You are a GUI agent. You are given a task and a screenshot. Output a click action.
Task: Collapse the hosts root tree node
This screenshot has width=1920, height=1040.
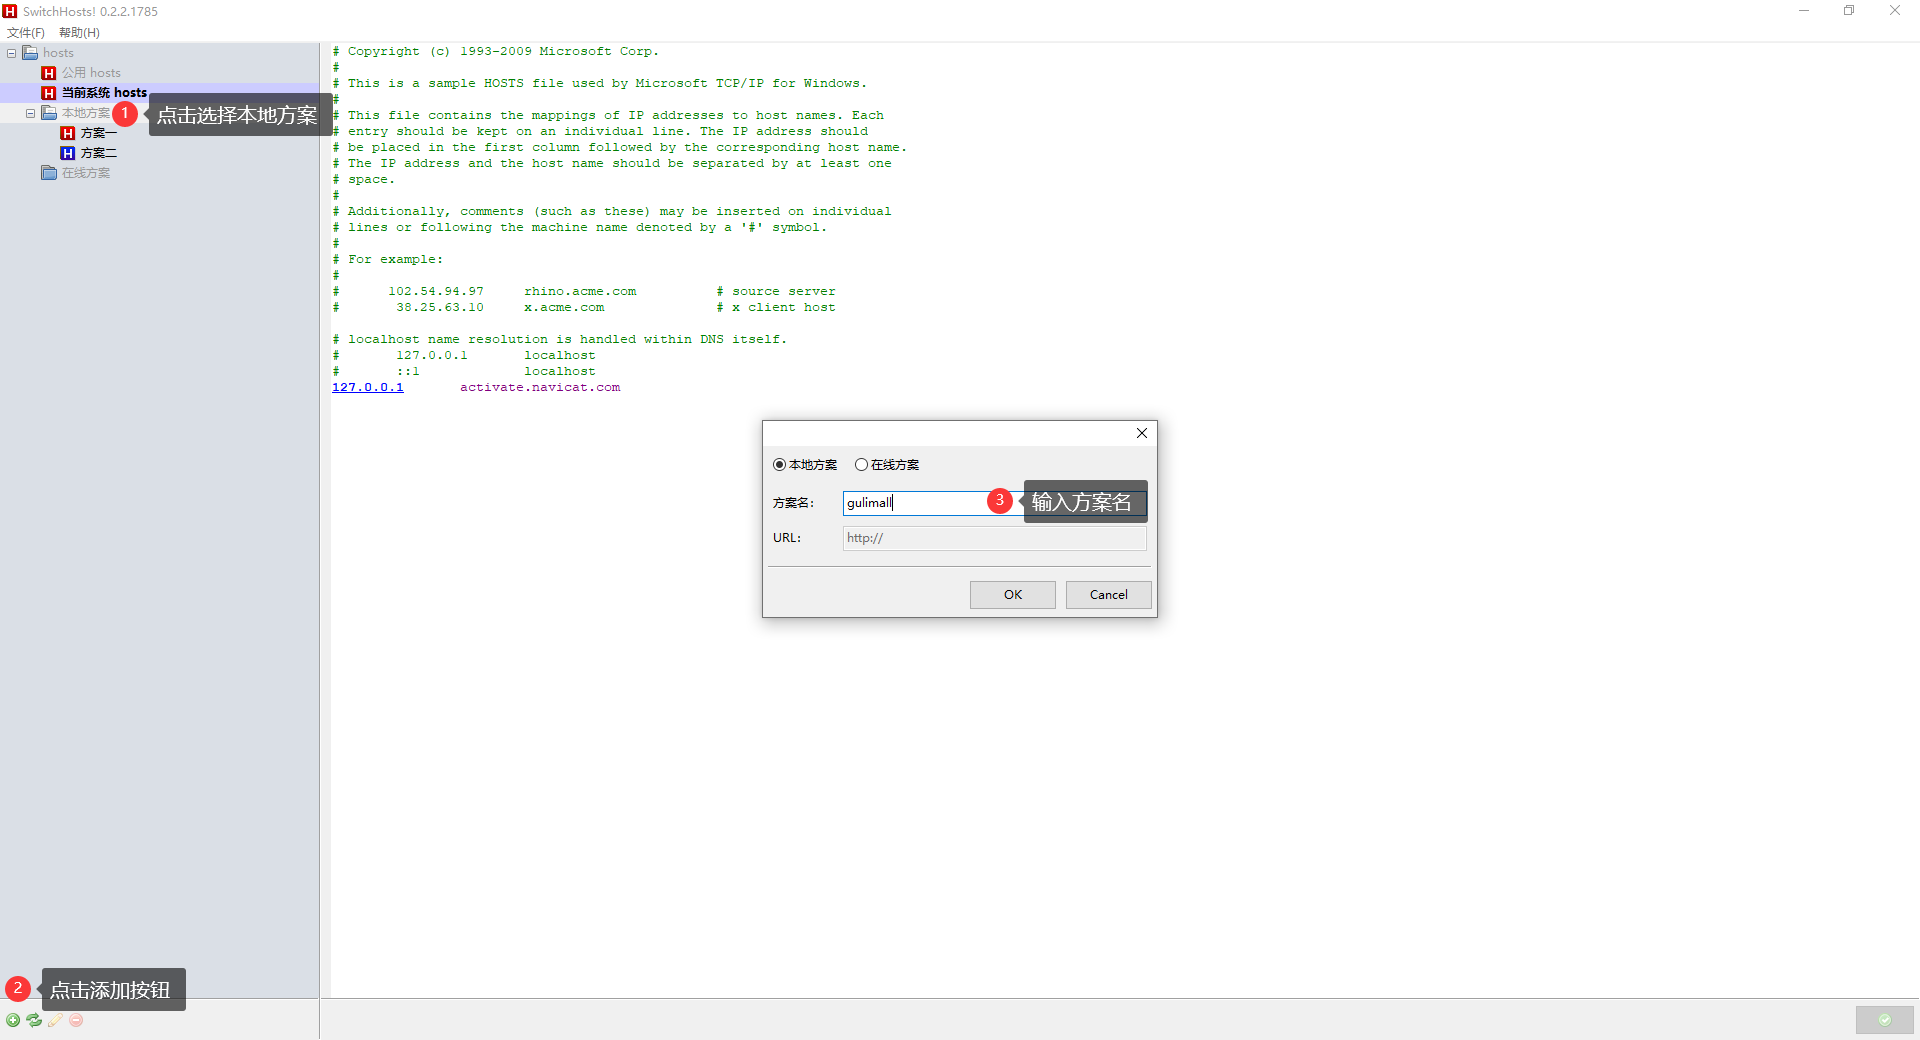point(12,53)
